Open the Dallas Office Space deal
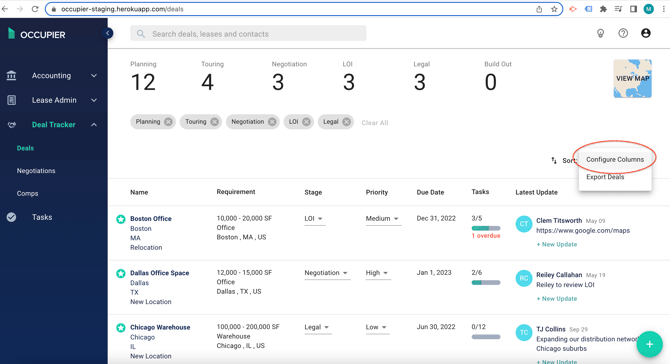670x364 pixels. pyautogui.click(x=159, y=273)
